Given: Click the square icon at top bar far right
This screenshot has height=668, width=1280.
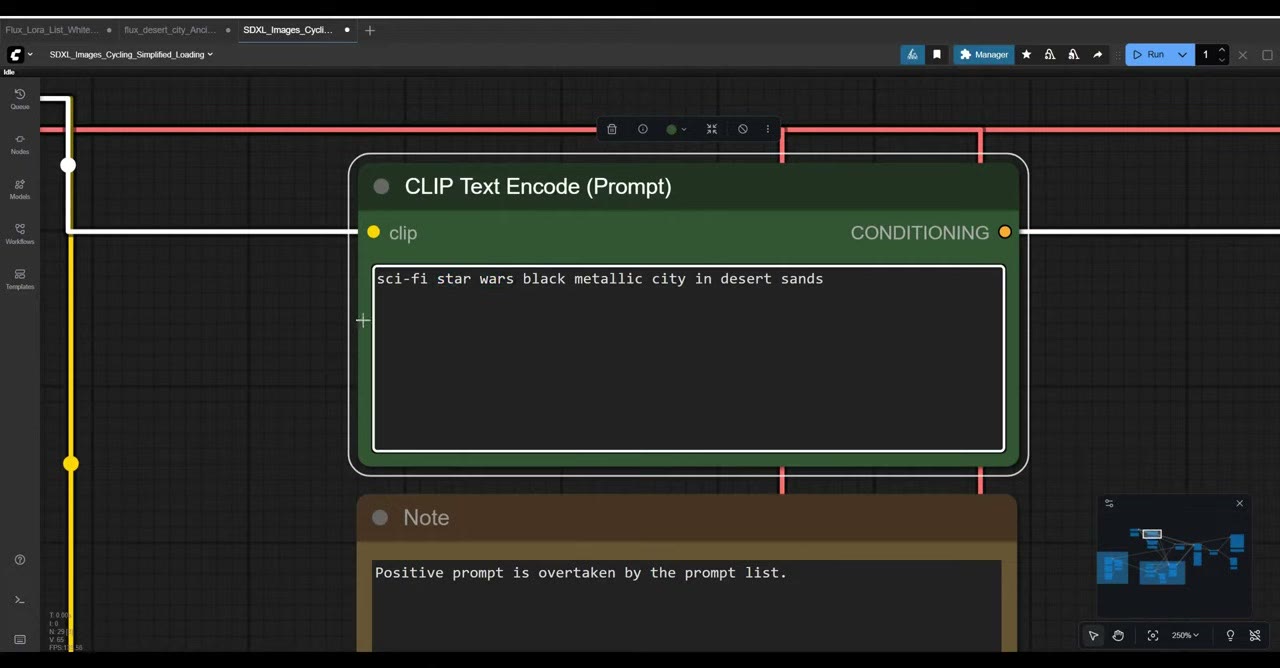Looking at the screenshot, I should [x=1267, y=55].
